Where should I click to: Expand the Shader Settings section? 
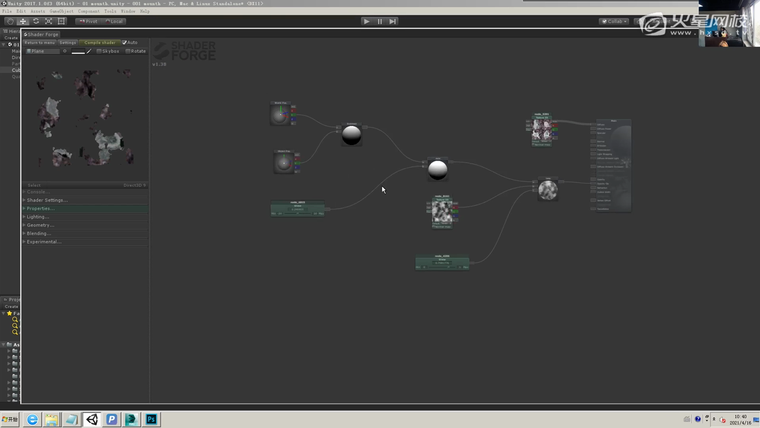[x=45, y=200]
